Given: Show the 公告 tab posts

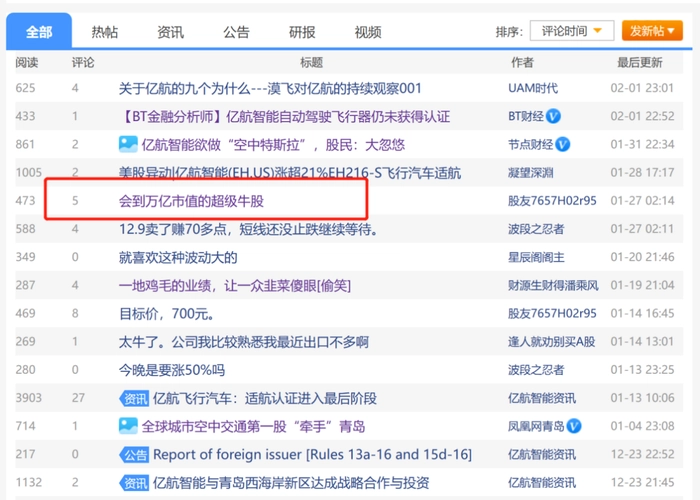Looking at the screenshot, I should click(x=236, y=32).
